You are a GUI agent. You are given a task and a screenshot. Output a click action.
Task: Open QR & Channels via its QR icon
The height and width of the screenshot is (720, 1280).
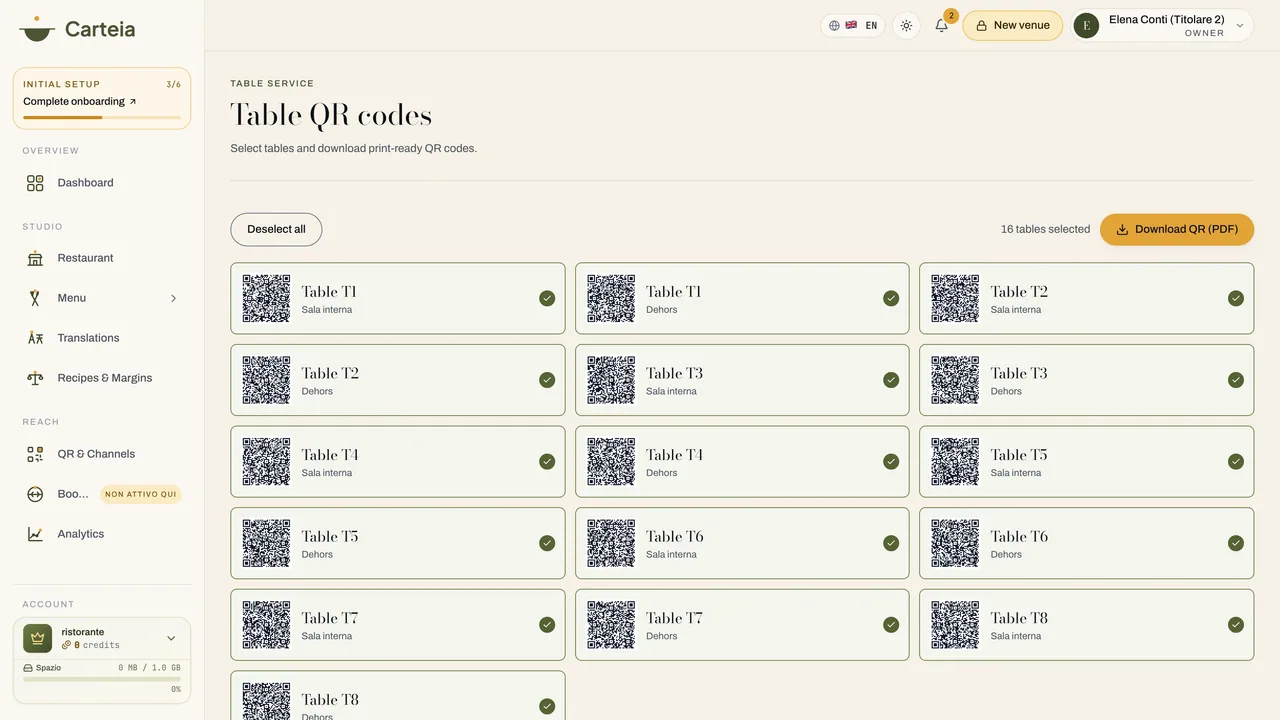(35, 454)
